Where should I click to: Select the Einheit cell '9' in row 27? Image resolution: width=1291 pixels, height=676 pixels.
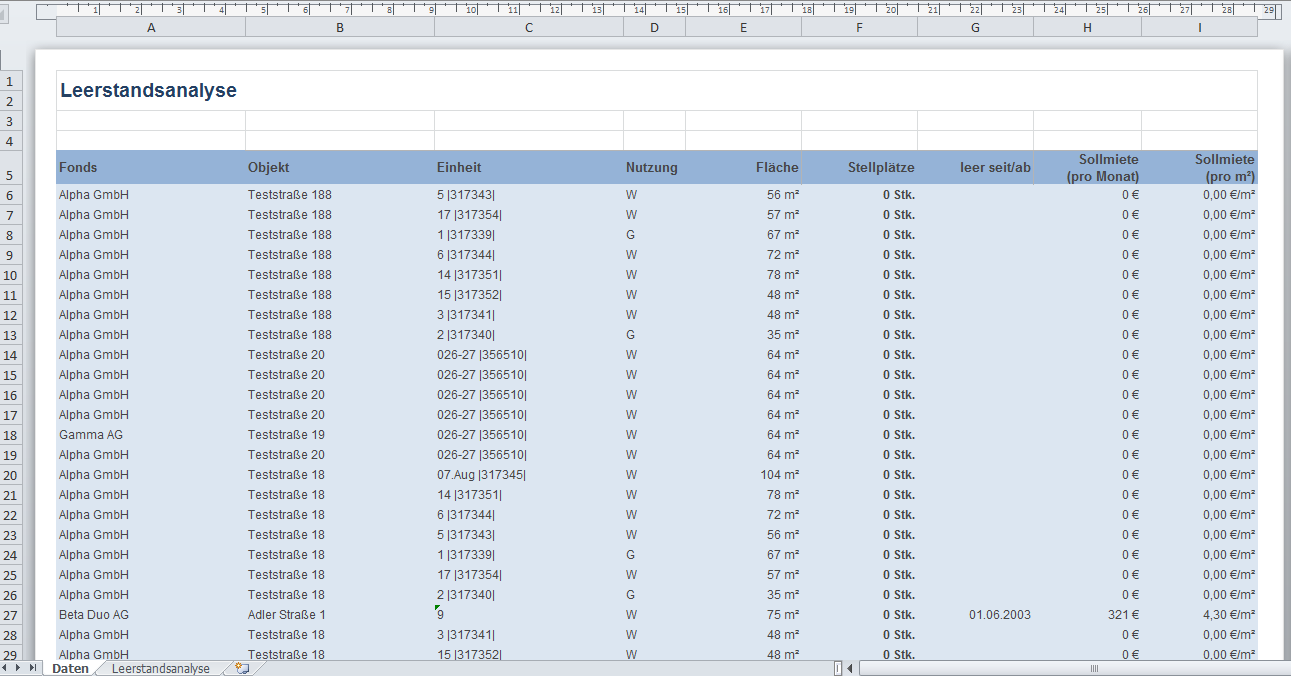pos(529,615)
